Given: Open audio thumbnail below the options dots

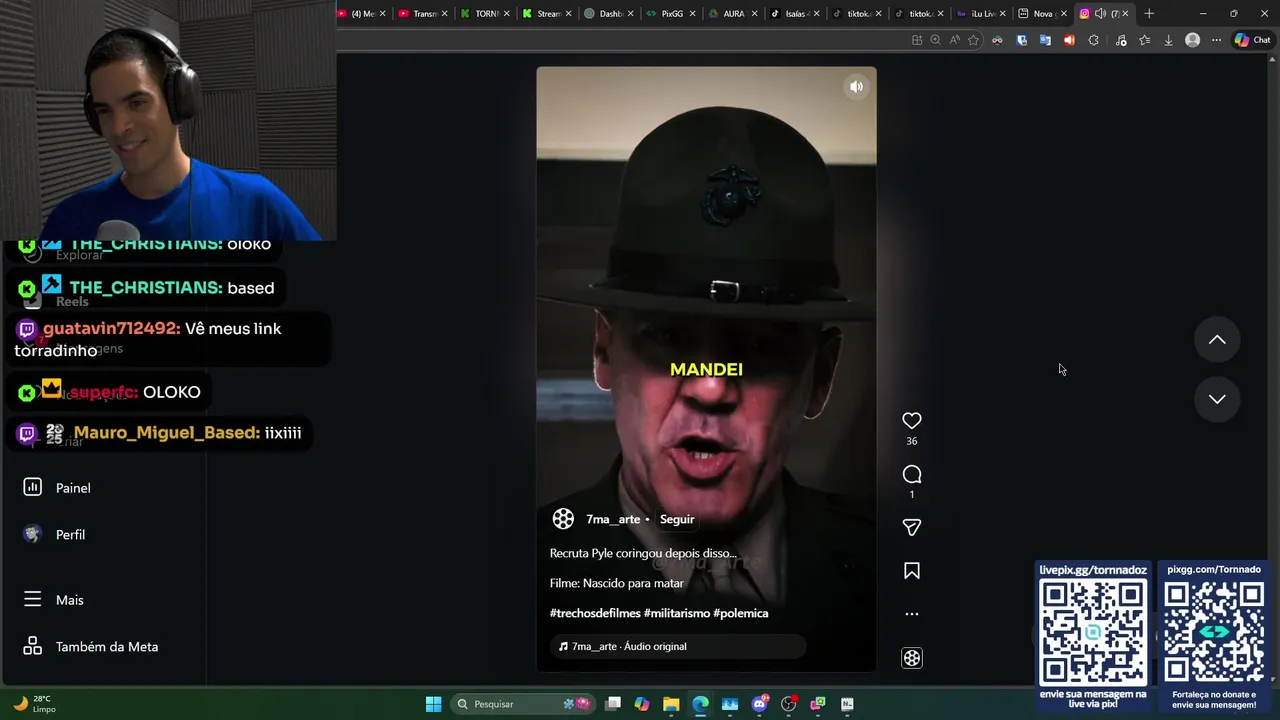Looking at the screenshot, I should pos(911,658).
